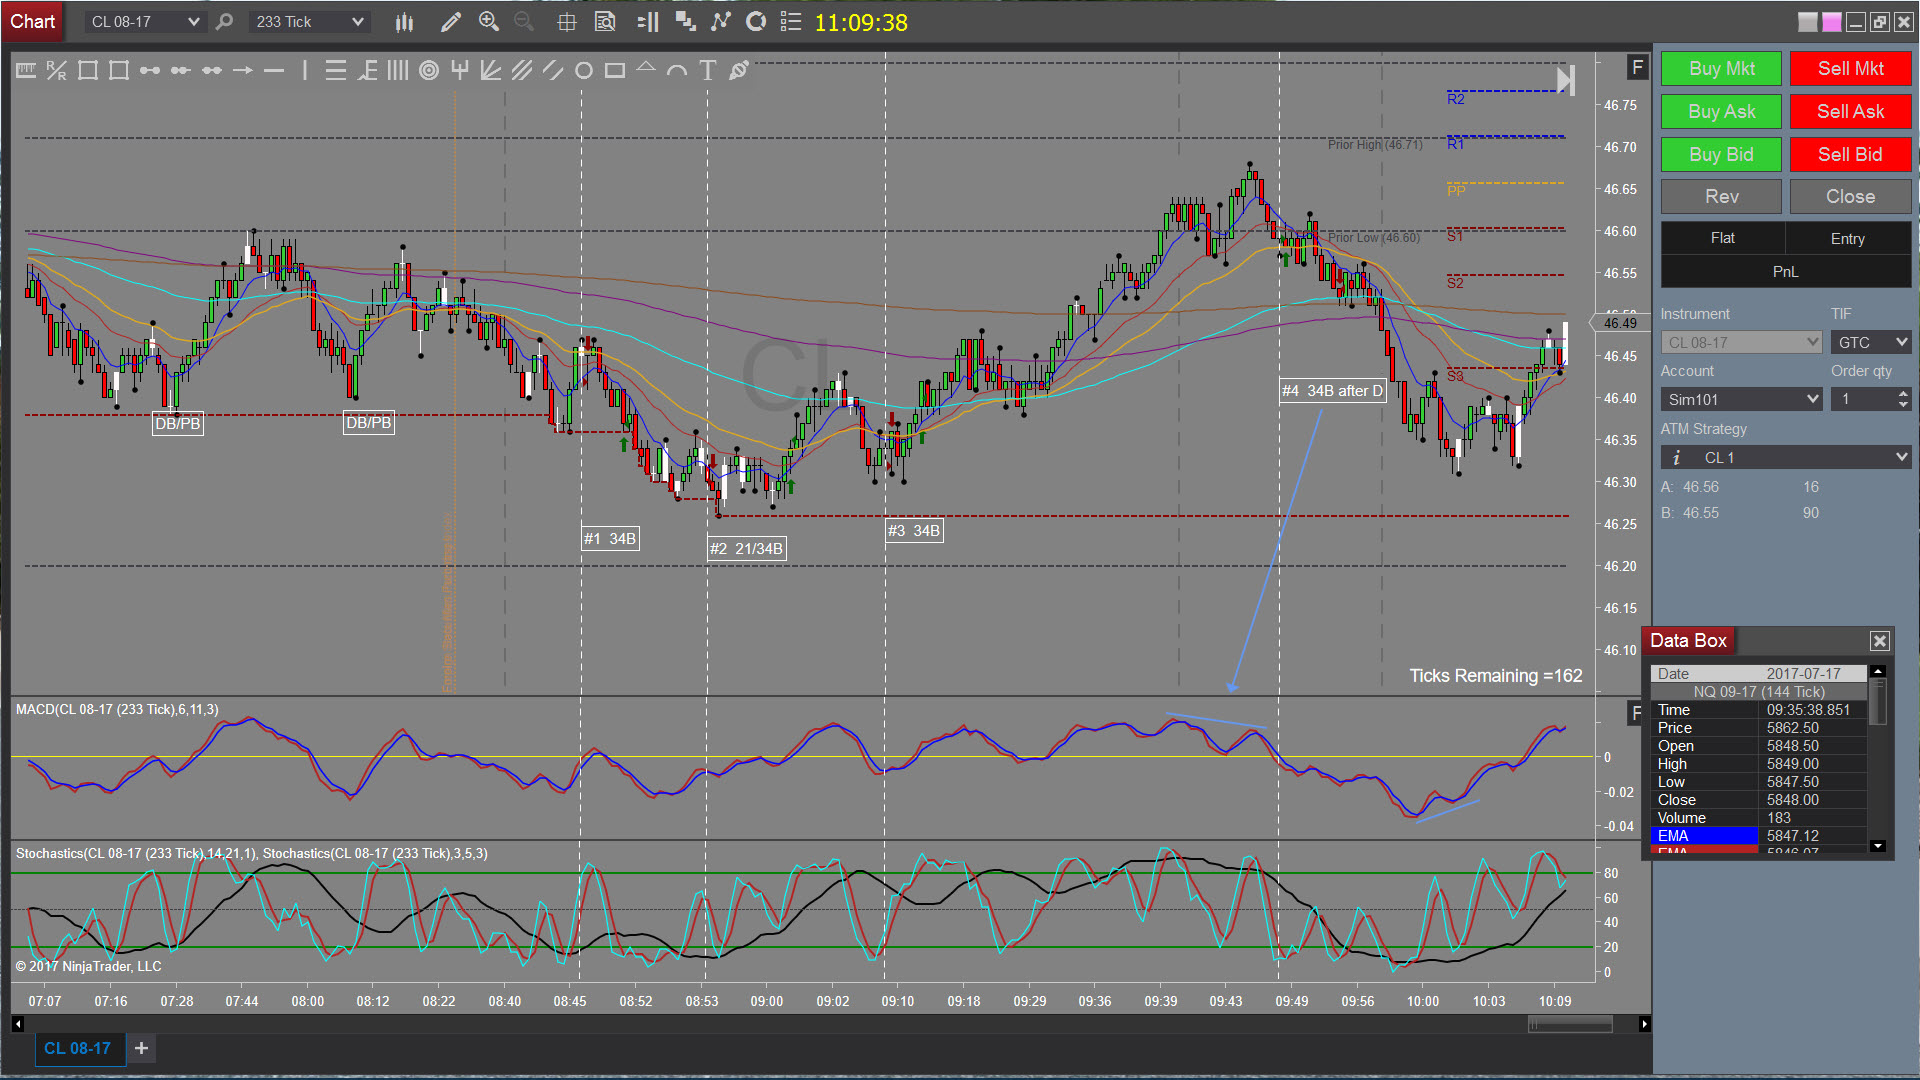
Task: Toggle the crosshair cursor icon
Action: coord(567,22)
